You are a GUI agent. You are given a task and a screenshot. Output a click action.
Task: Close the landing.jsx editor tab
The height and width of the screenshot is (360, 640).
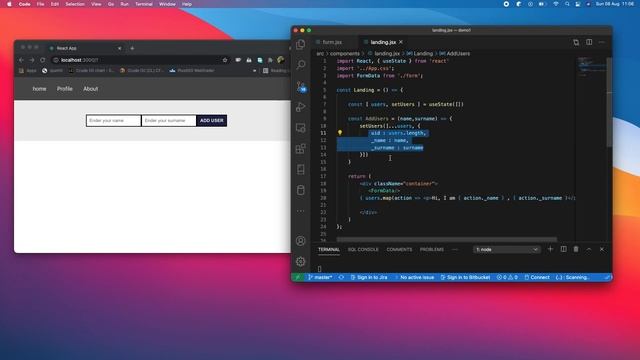(401, 42)
